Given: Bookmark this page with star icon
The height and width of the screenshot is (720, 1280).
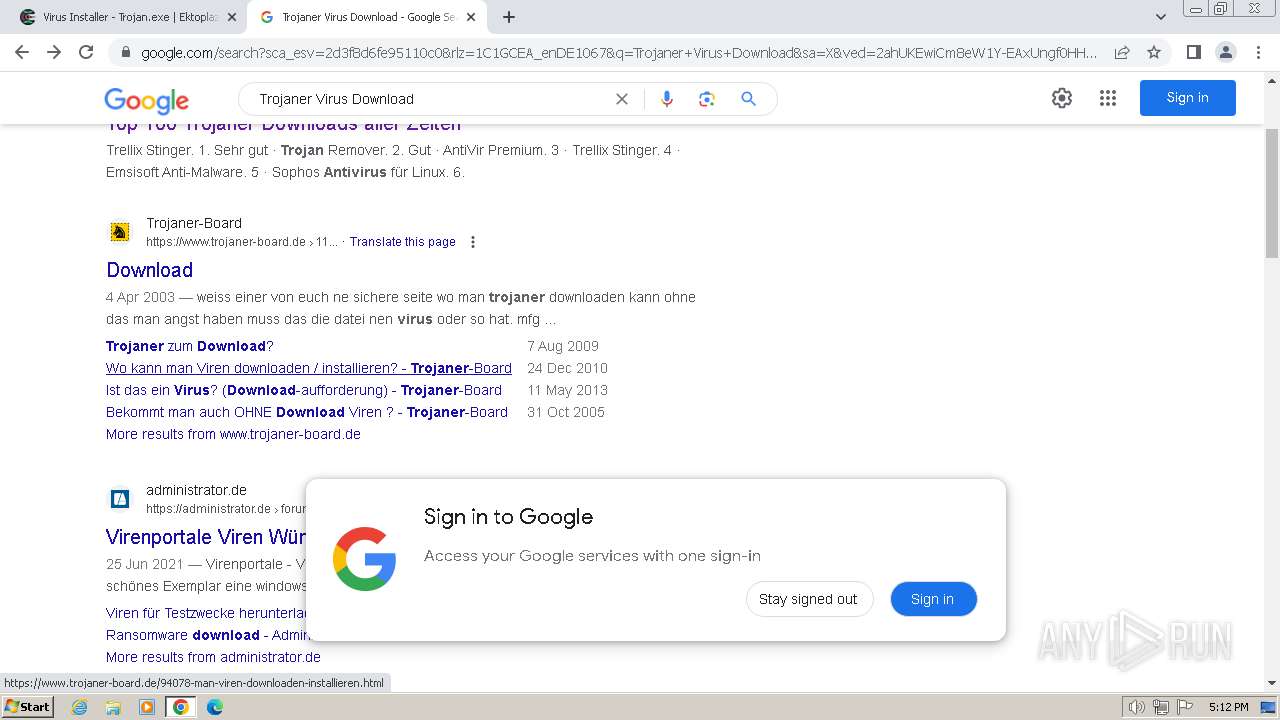Looking at the screenshot, I should click(x=1154, y=53).
